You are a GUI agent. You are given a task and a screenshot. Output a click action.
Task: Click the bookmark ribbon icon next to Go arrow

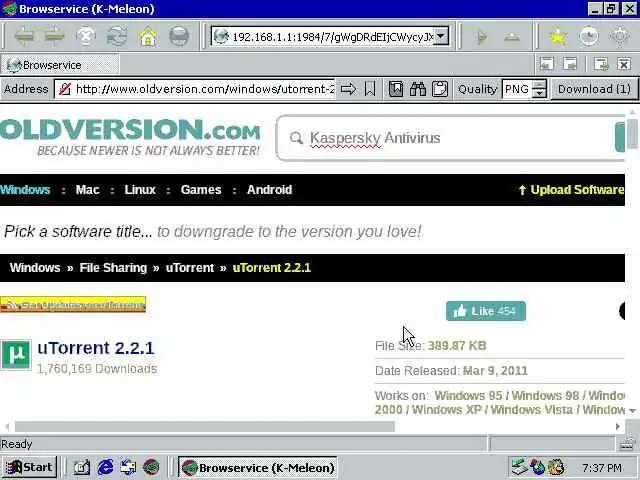[370, 89]
